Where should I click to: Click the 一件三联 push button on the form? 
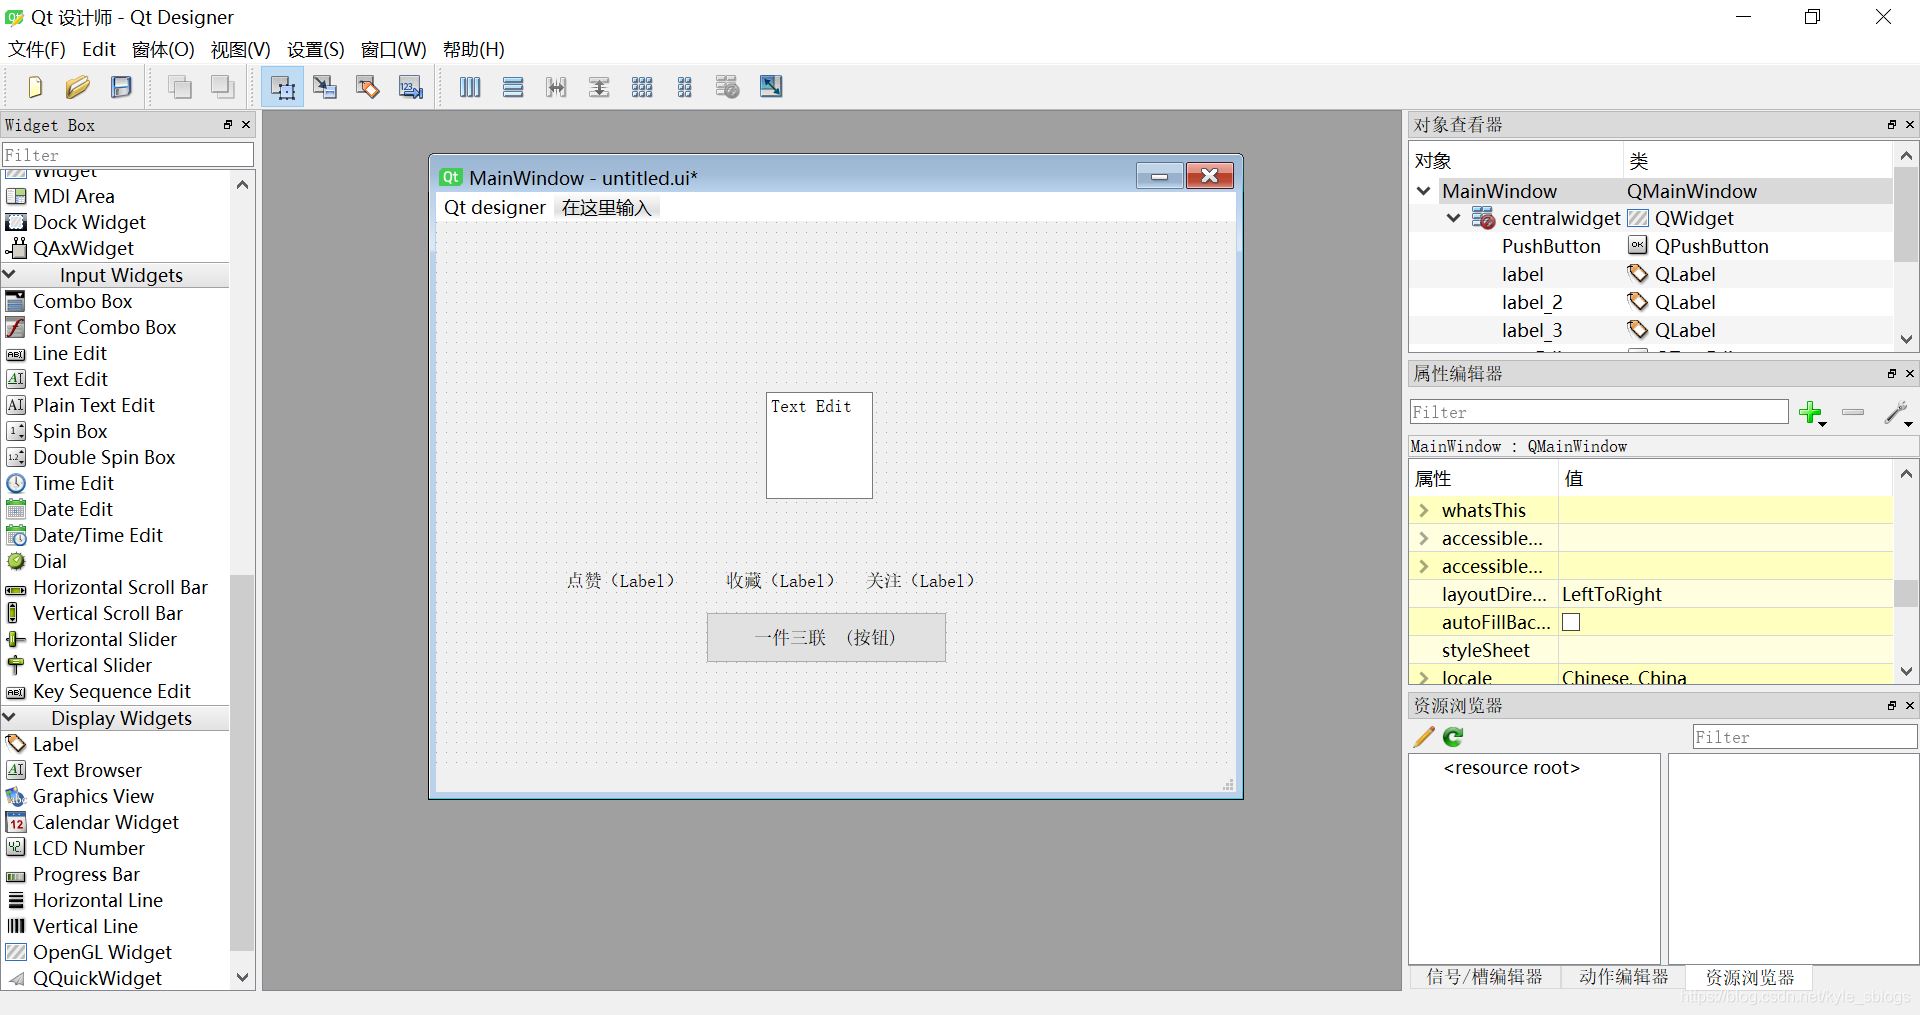click(x=824, y=637)
